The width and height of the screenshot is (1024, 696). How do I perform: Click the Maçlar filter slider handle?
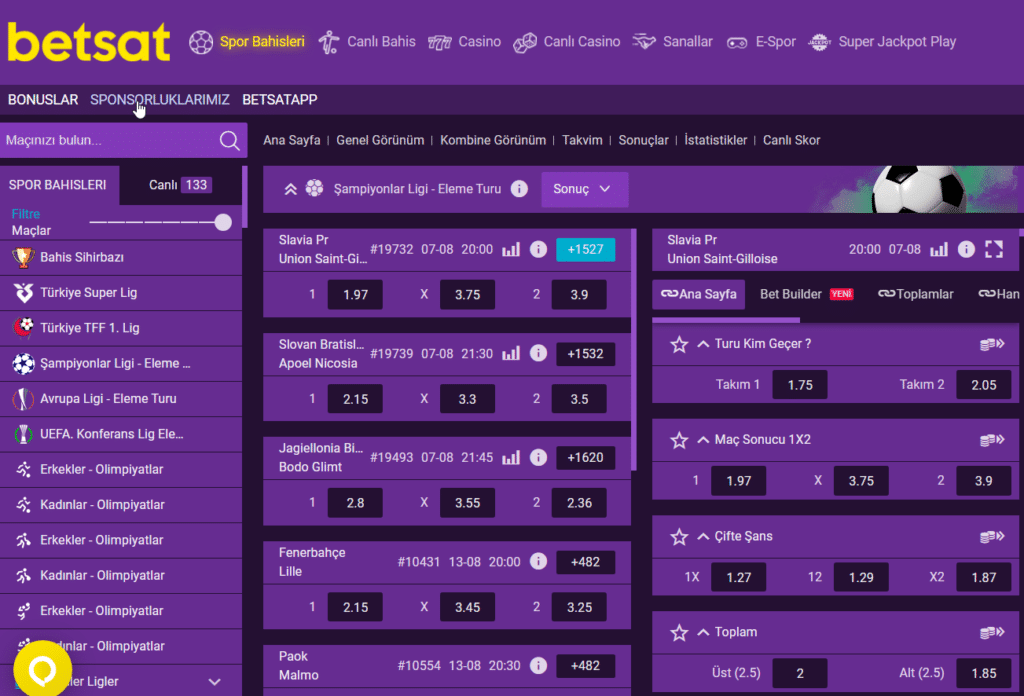click(x=223, y=223)
